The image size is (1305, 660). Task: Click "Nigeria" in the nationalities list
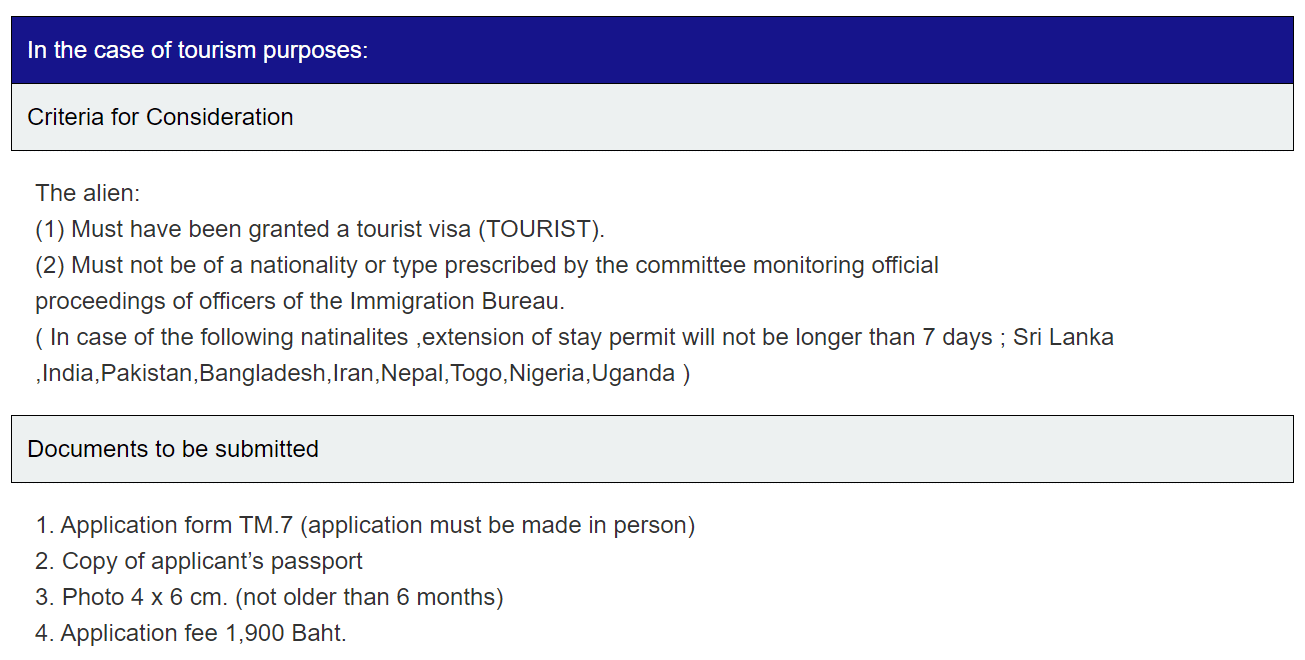point(548,373)
